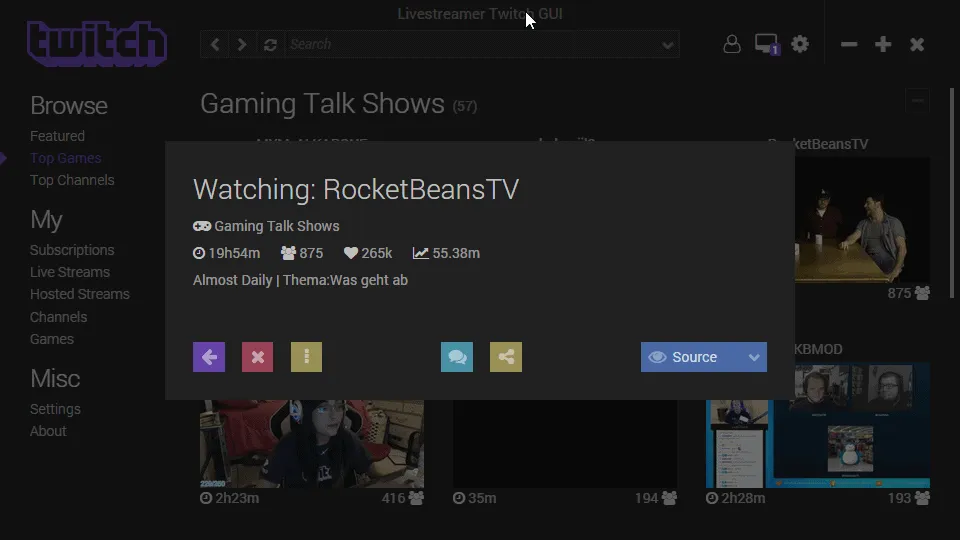Click the 19h54m uptime statistic

227,253
